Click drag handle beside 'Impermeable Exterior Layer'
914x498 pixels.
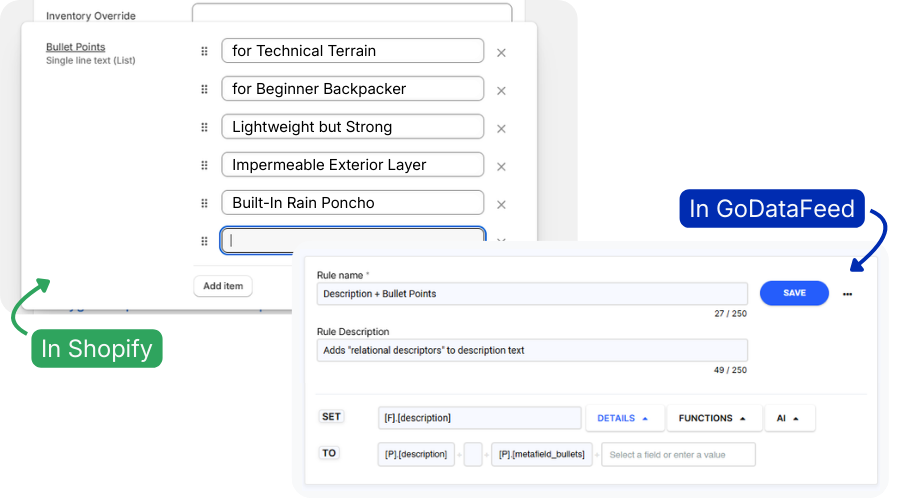(x=204, y=165)
